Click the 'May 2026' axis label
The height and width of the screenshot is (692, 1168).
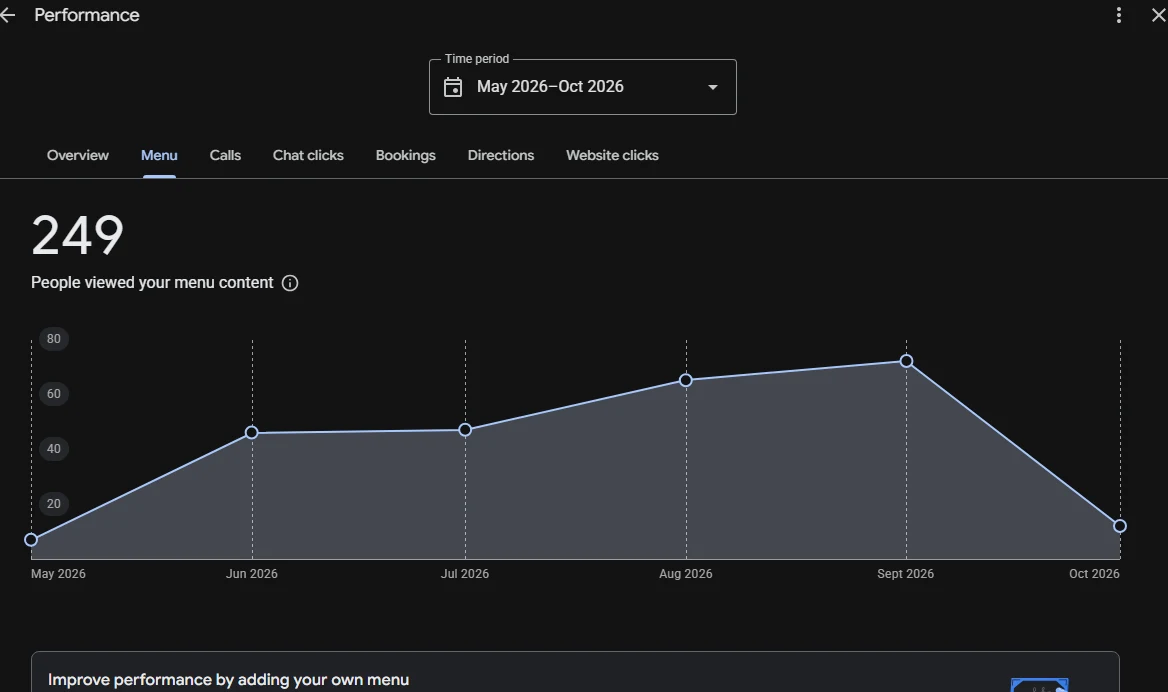[x=58, y=574]
